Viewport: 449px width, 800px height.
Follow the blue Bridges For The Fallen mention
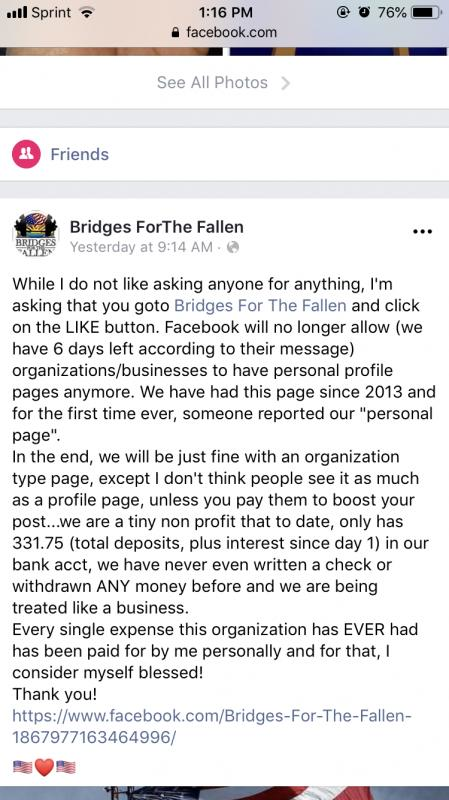coord(260,306)
